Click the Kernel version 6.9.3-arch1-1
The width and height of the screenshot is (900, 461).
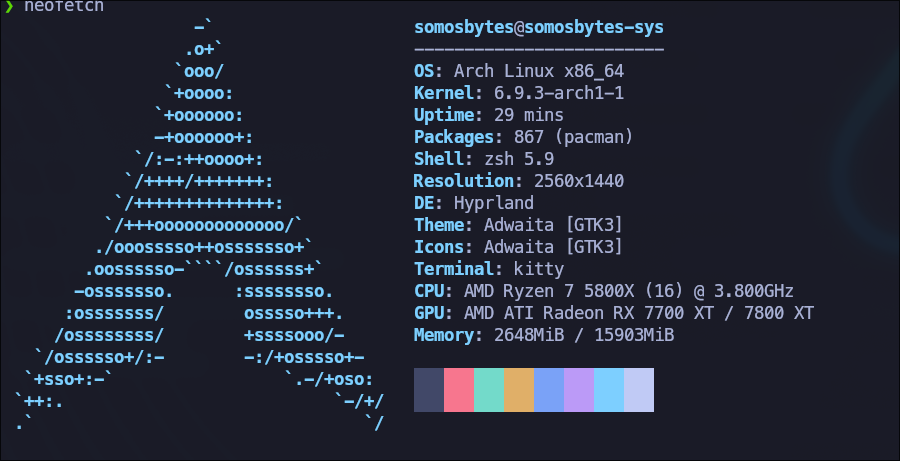click(x=558, y=93)
